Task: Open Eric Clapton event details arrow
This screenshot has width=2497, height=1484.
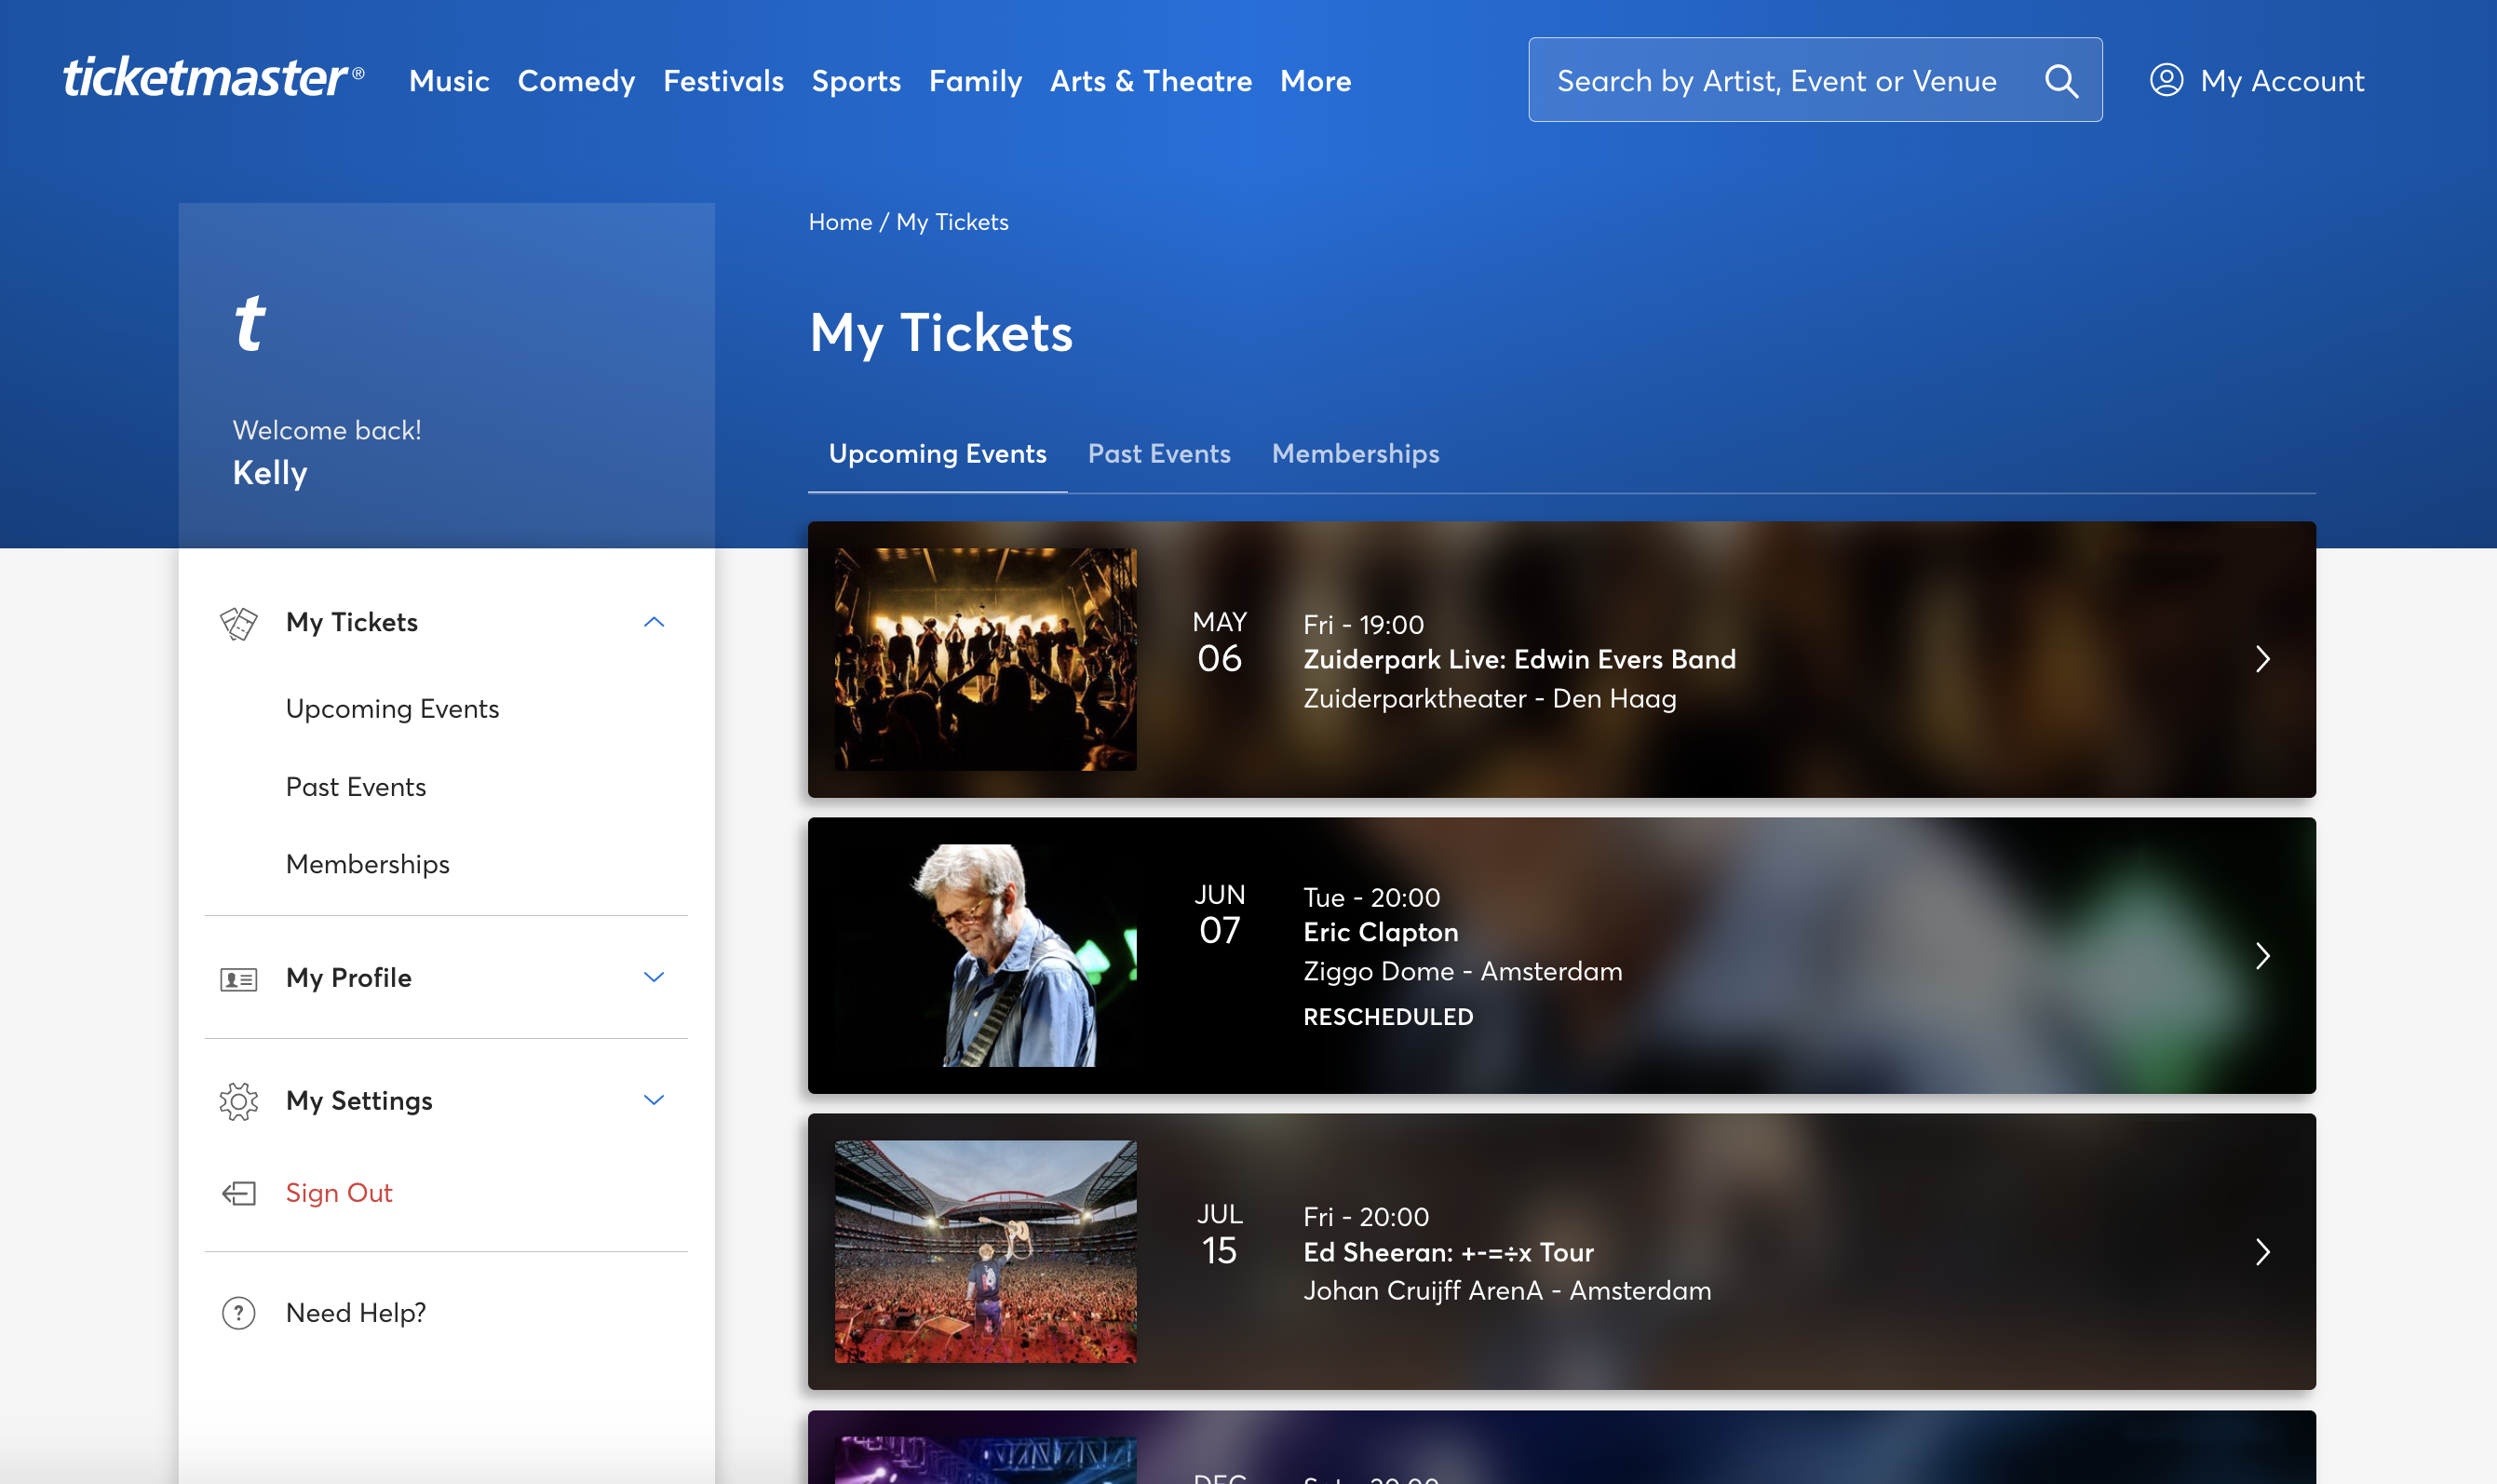Action: (x=2263, y=956)
